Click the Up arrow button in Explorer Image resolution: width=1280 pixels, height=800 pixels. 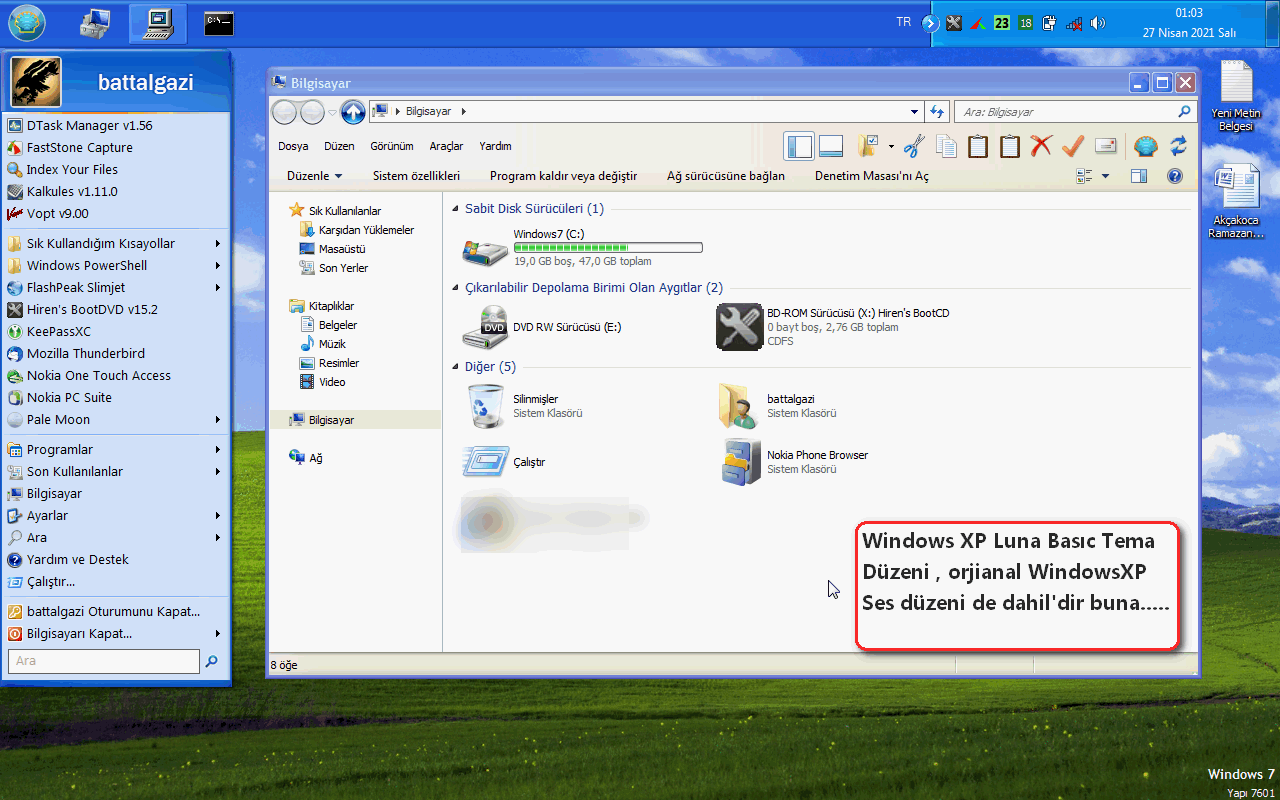[x=352, y=112]
